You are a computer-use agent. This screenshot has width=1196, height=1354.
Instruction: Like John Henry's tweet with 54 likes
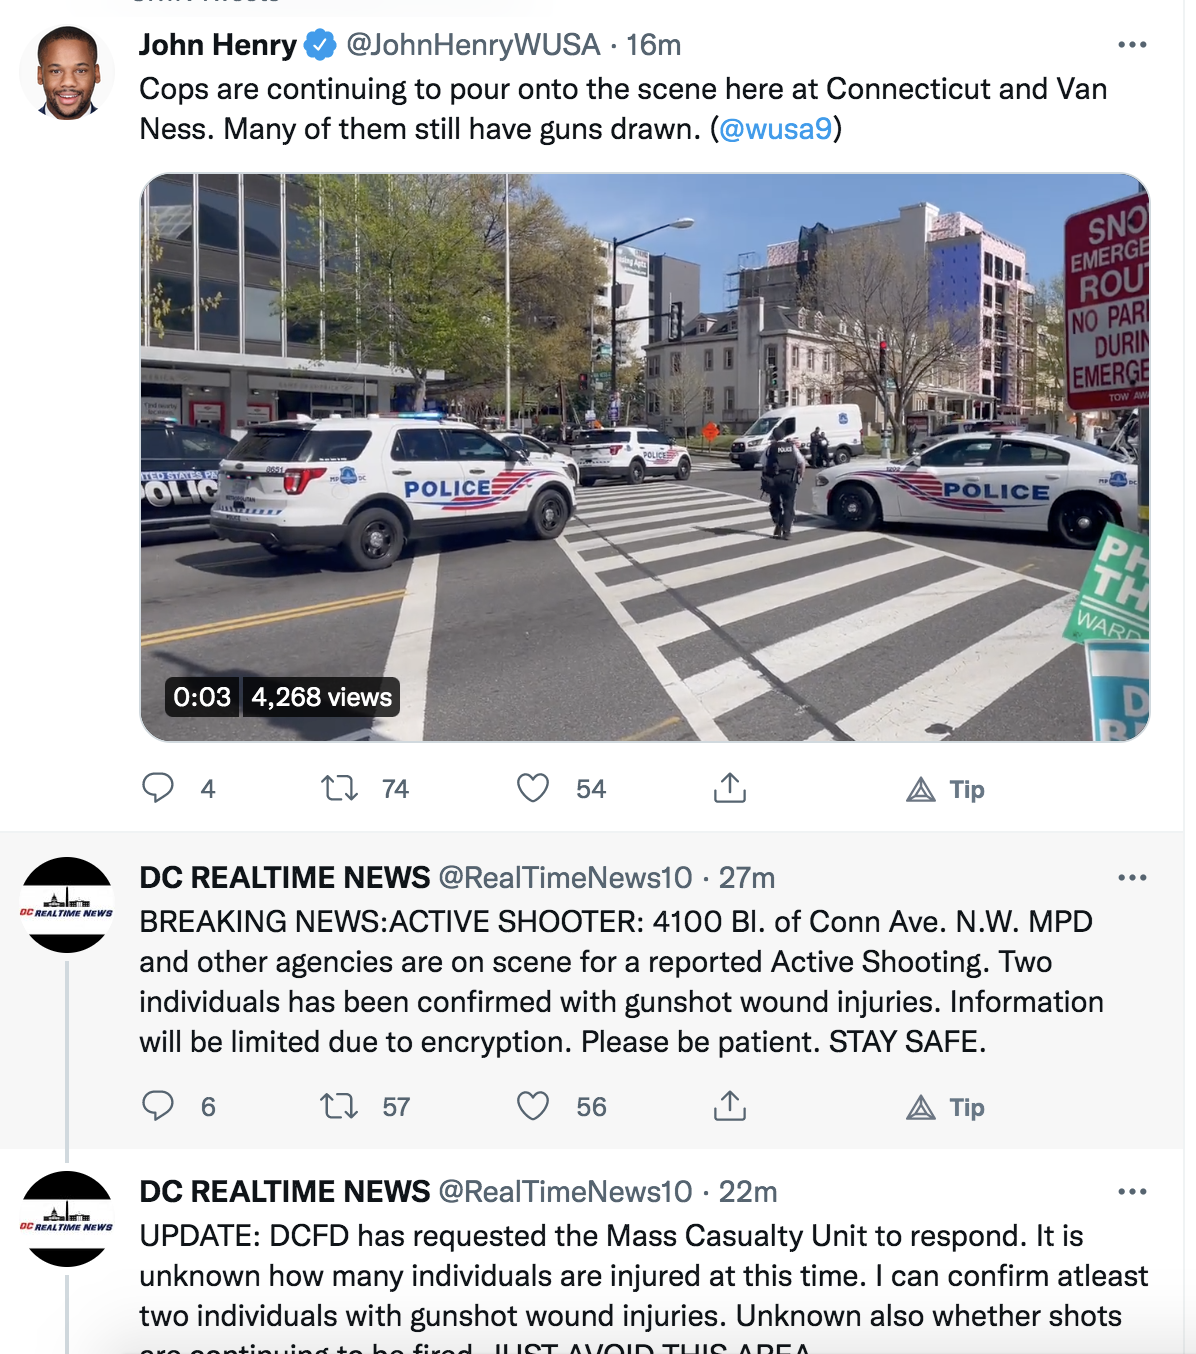[533, 788]
